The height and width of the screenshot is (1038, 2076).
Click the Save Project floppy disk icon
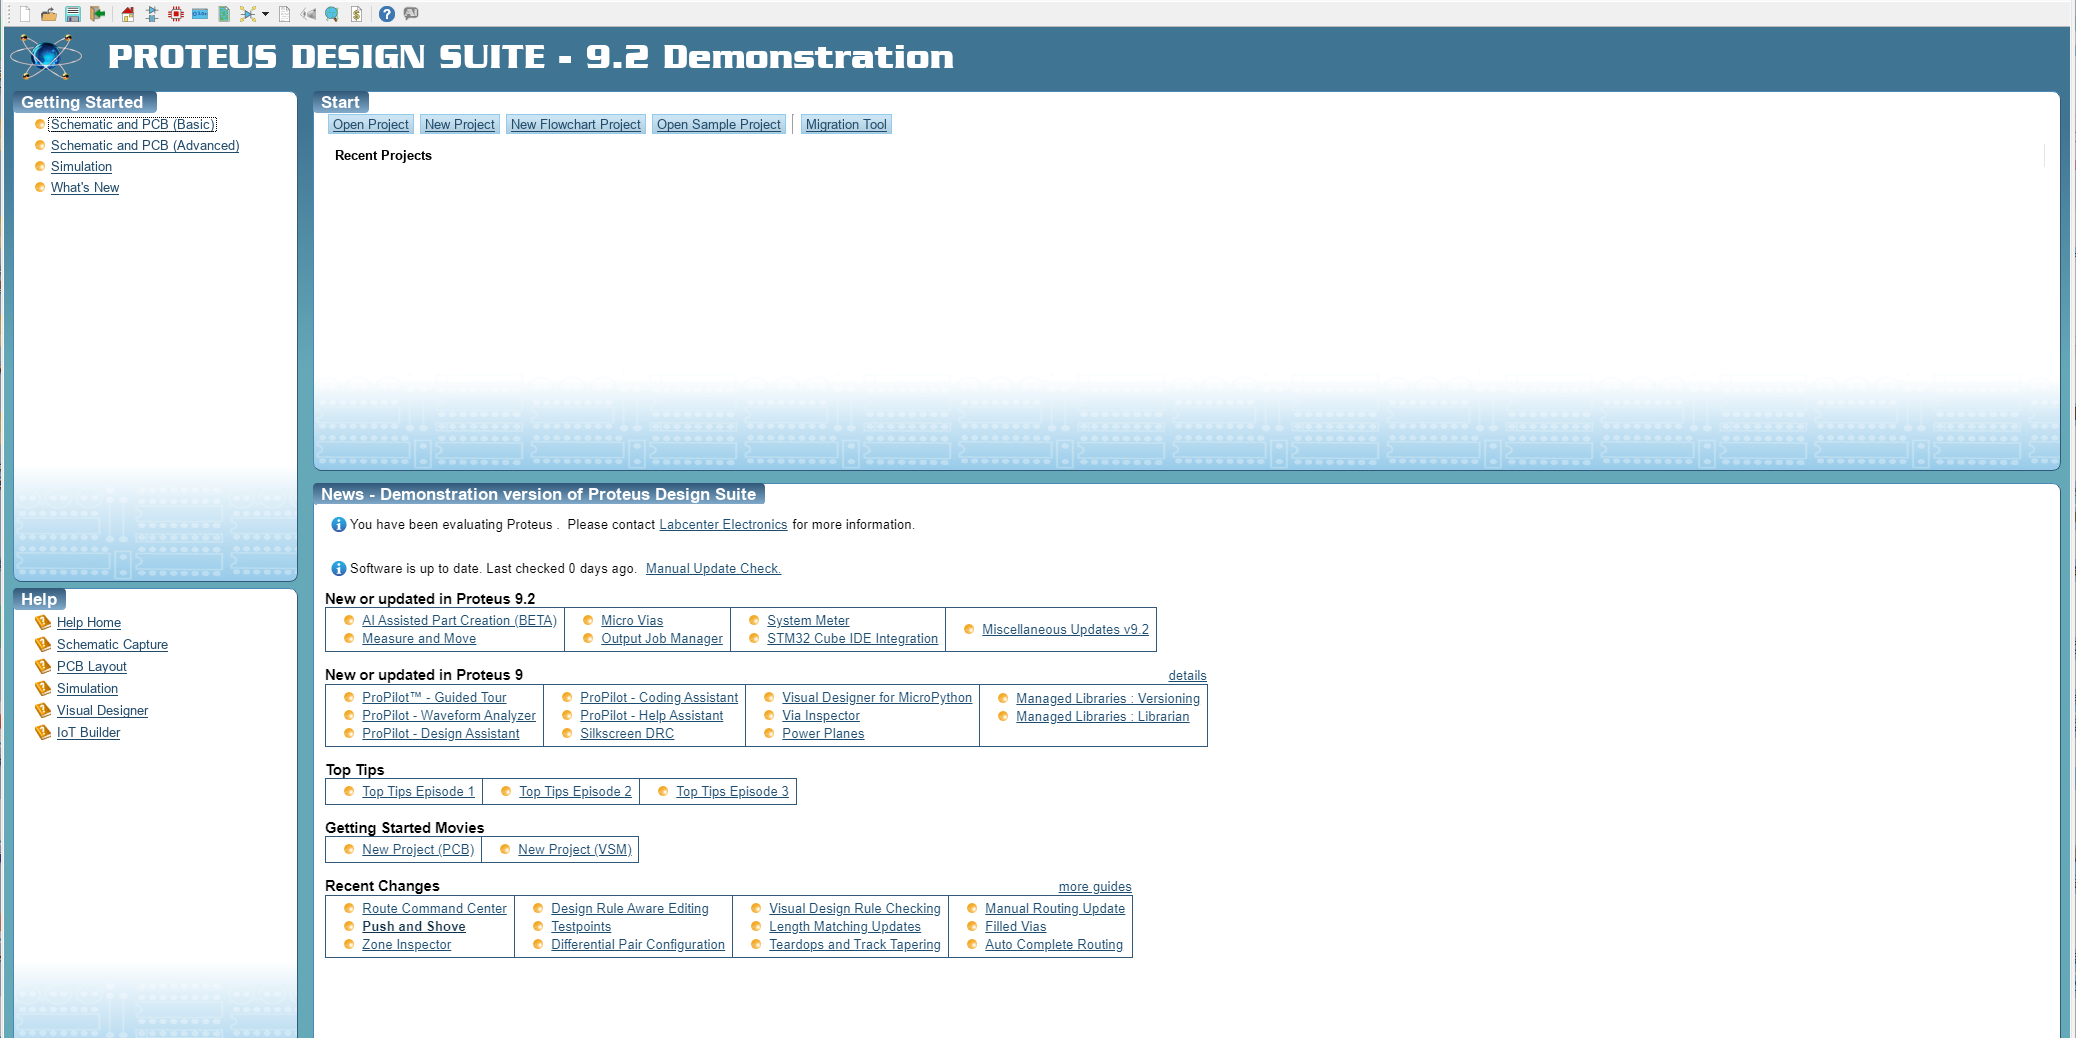point(73,14)
